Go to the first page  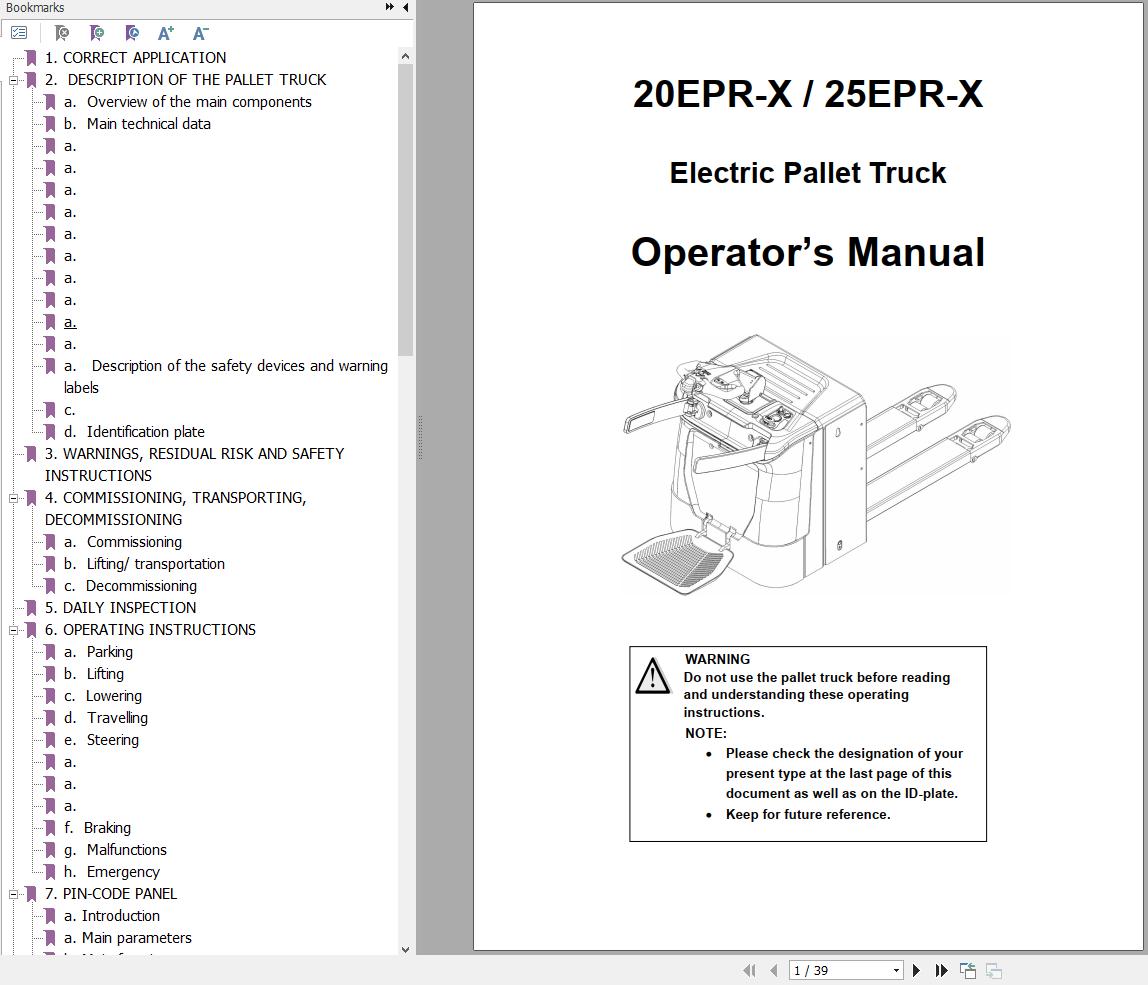pyautogui.click(x=749, y=970)
